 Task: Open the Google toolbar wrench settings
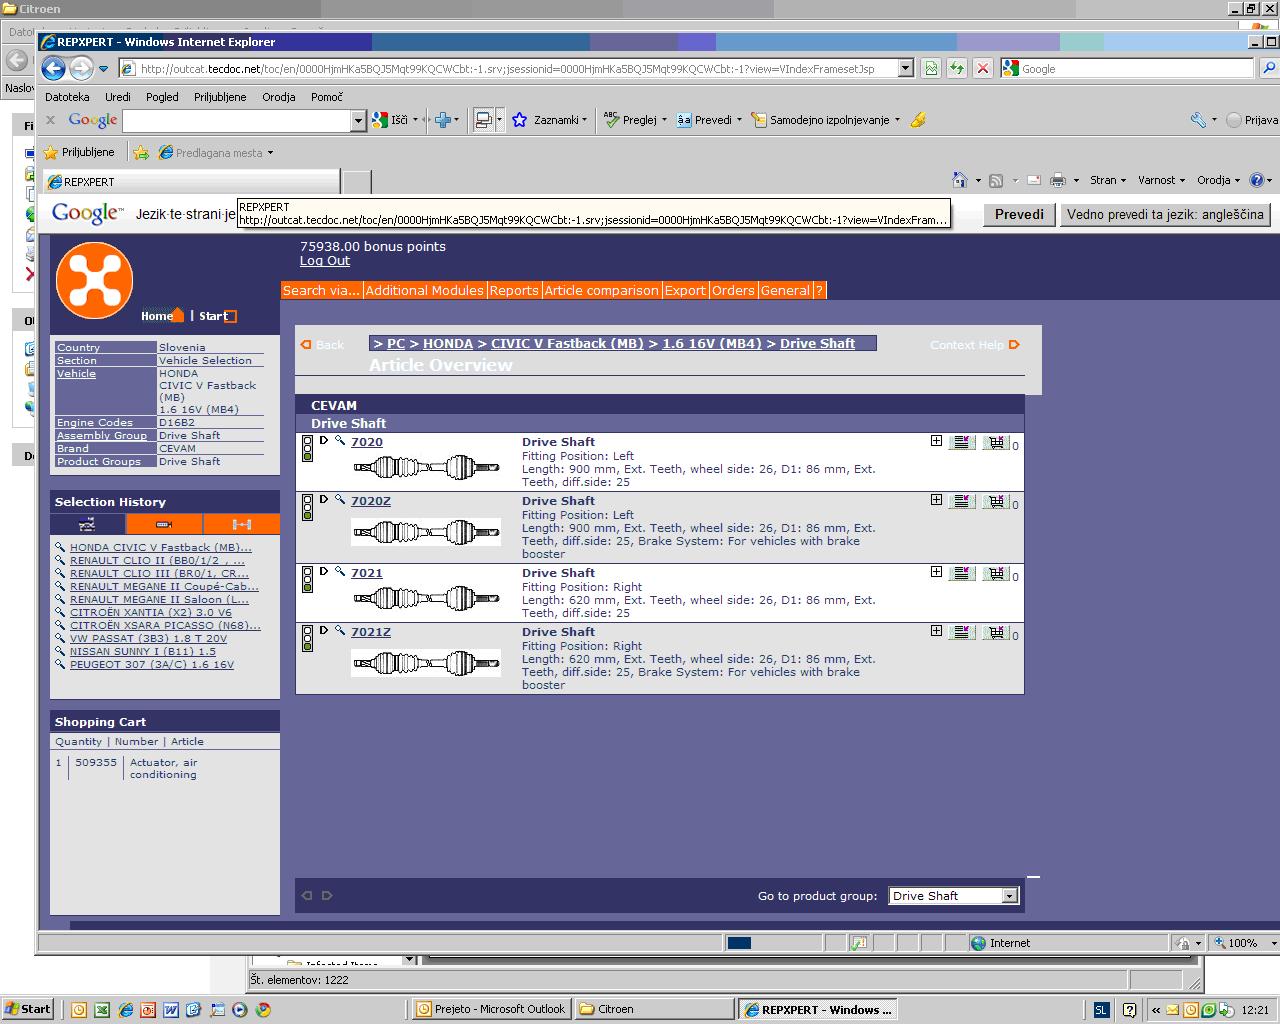1198,120
